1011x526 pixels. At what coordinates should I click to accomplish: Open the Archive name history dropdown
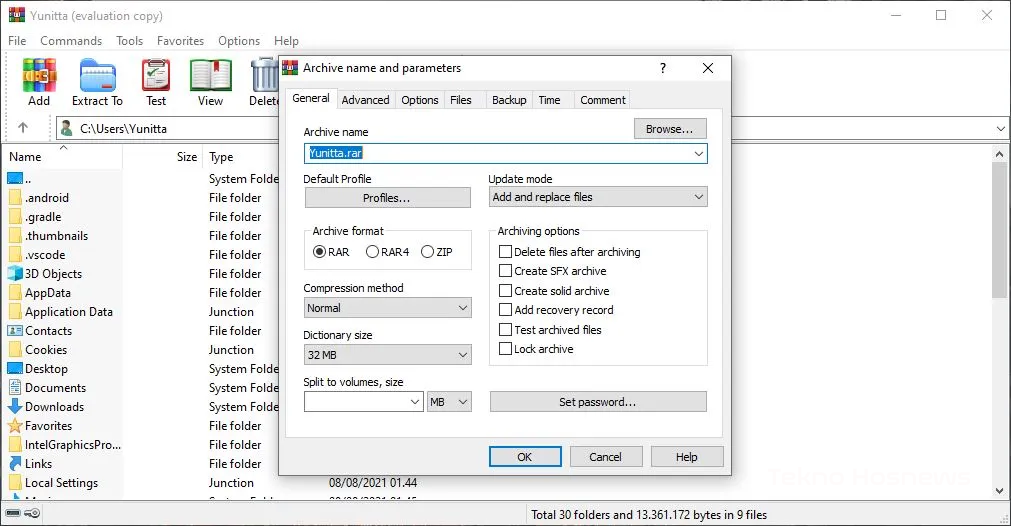(x=698, y=153)
